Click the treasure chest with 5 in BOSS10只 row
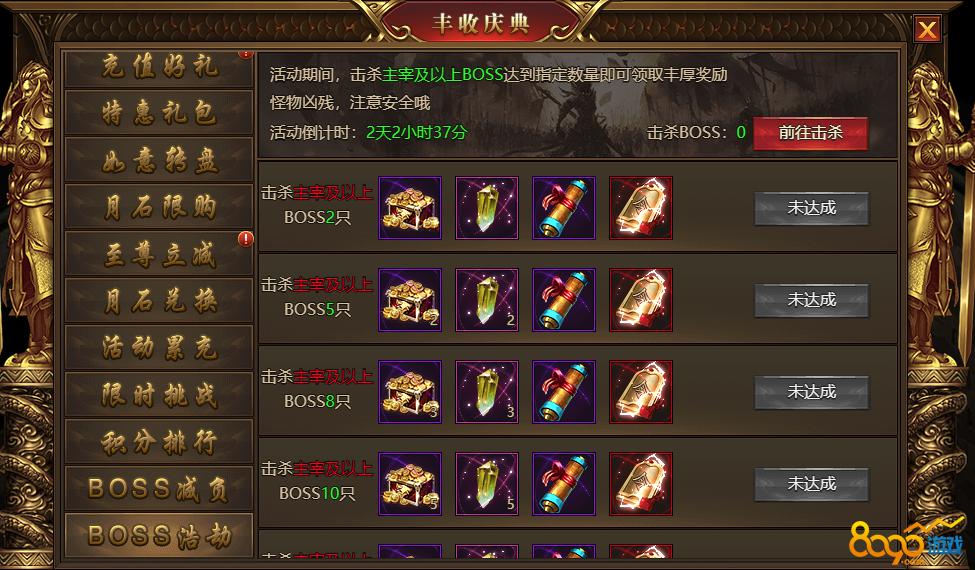975x570 pixels. click(410, 484)
